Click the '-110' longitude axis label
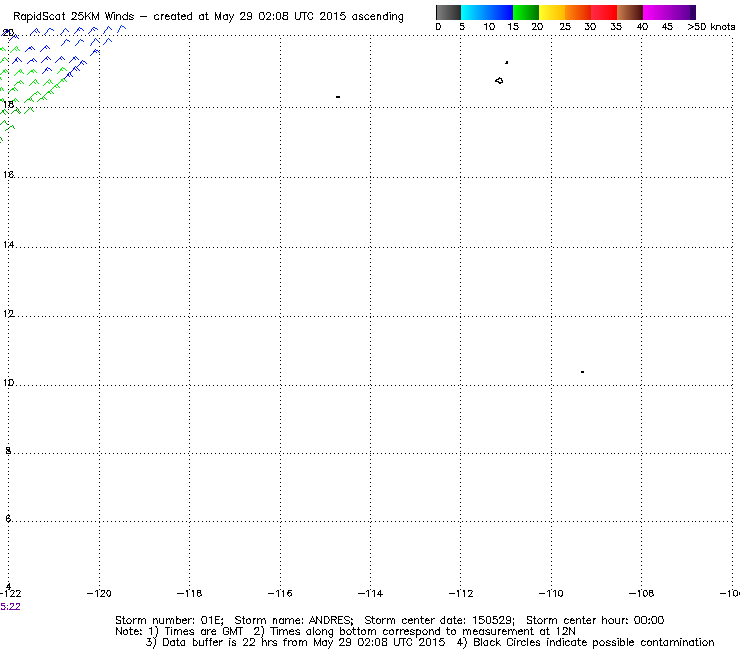 coord(551,593)
